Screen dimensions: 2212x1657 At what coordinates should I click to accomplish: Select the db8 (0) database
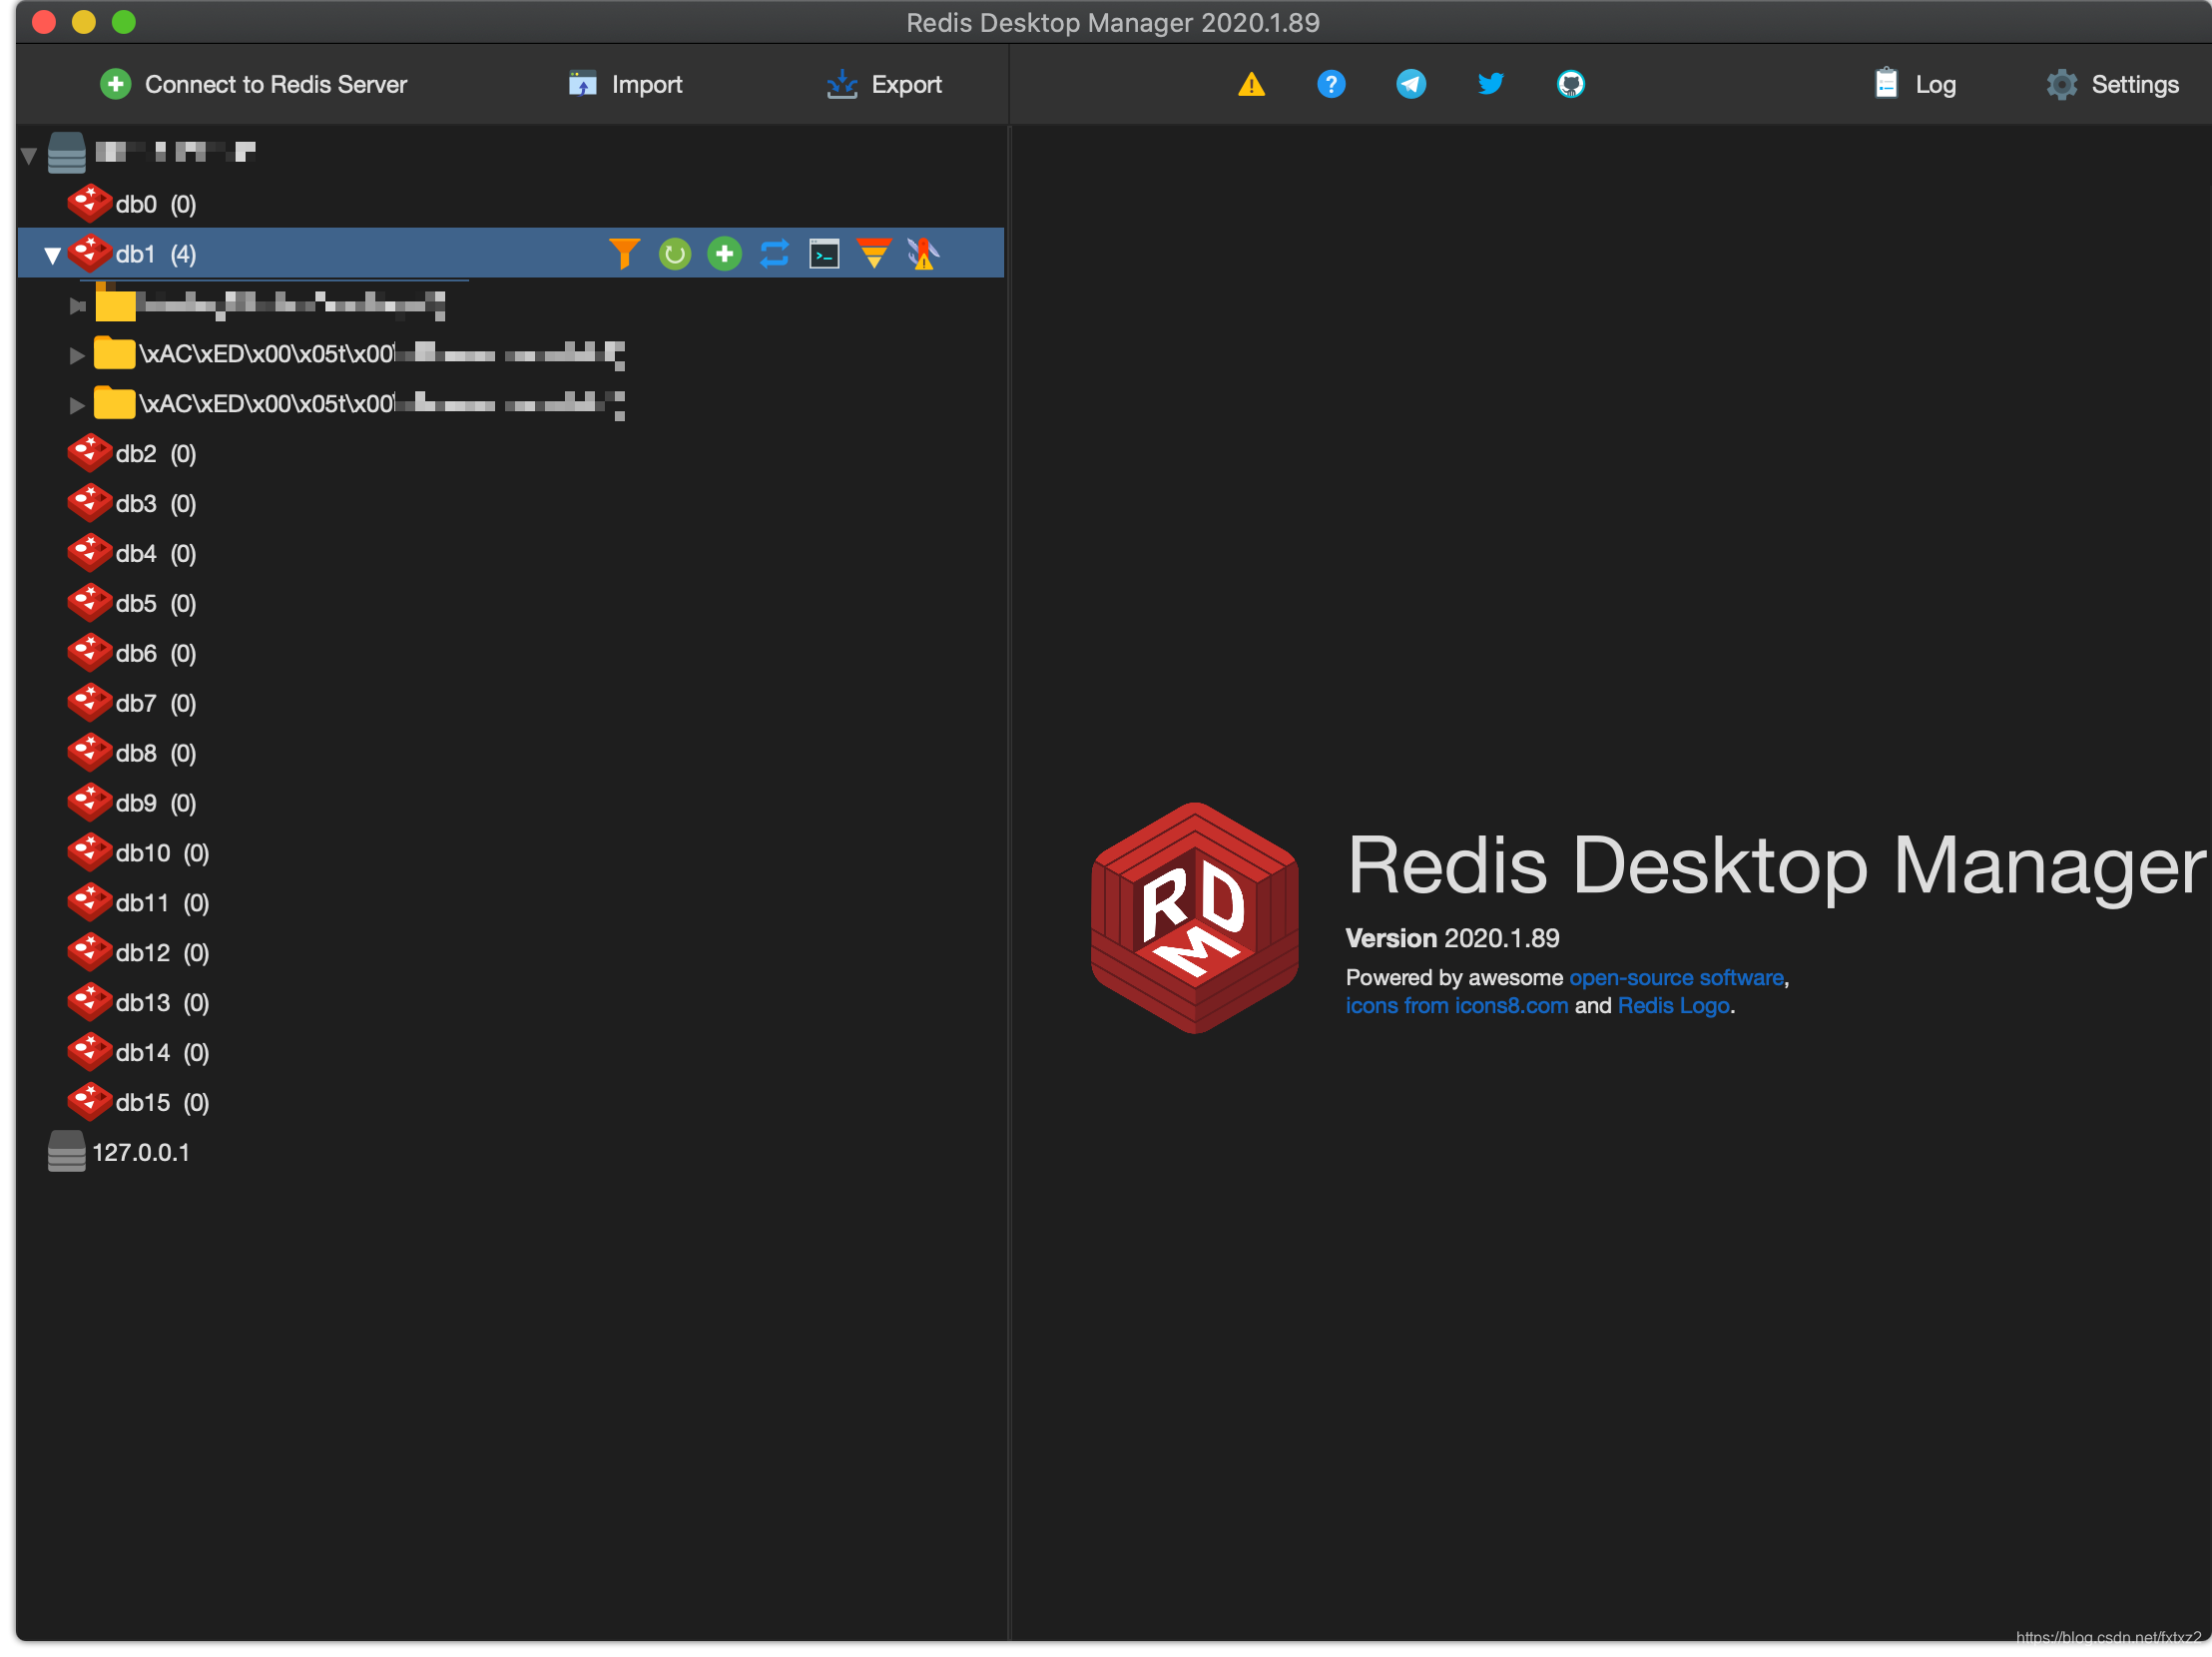click(155, 754)
